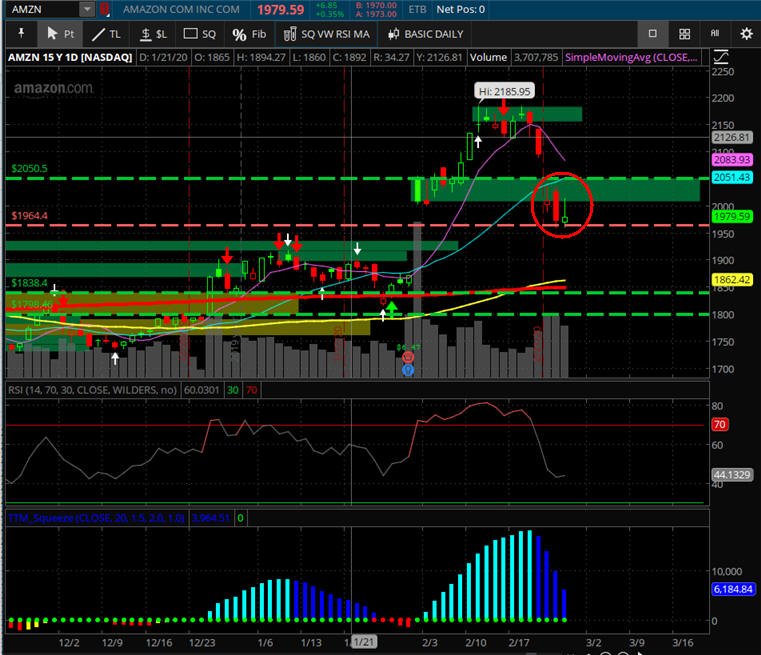Image resolution: width=761 pixels, height=655 pixels.
Task: Click the $1838.4 price level label
Action: [30, 283]
